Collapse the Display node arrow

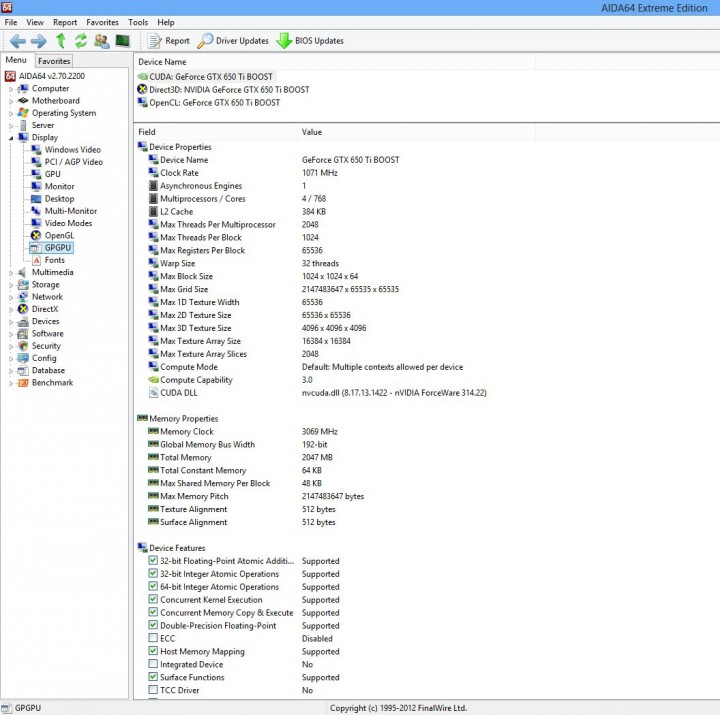click(11, 138)
